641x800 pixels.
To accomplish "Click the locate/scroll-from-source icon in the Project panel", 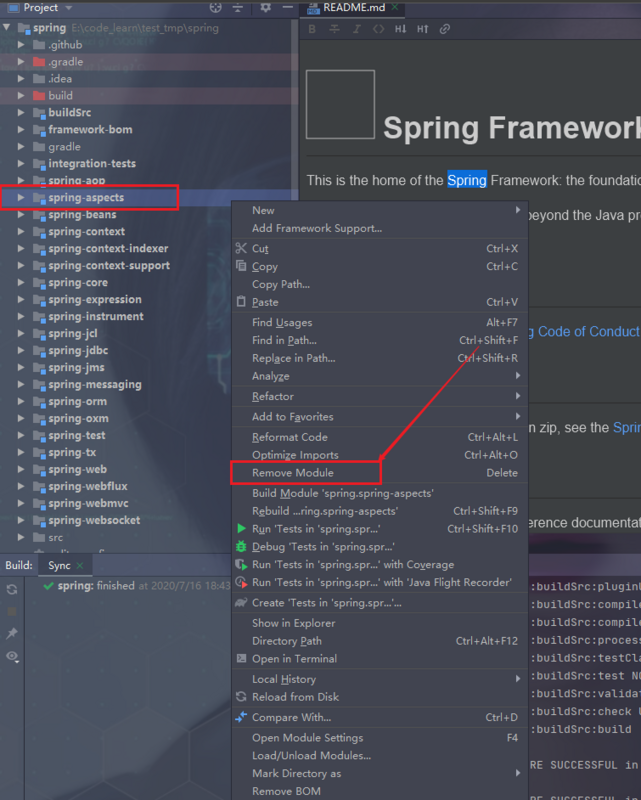I will (x=216, y=8).
